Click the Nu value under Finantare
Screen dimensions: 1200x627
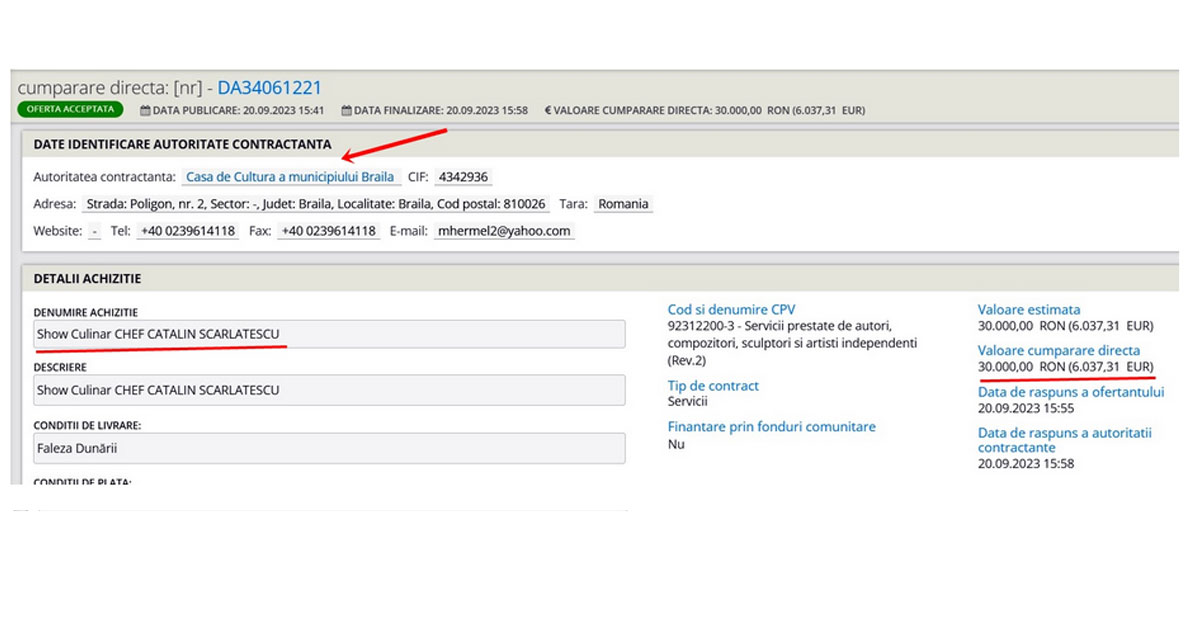676,443
